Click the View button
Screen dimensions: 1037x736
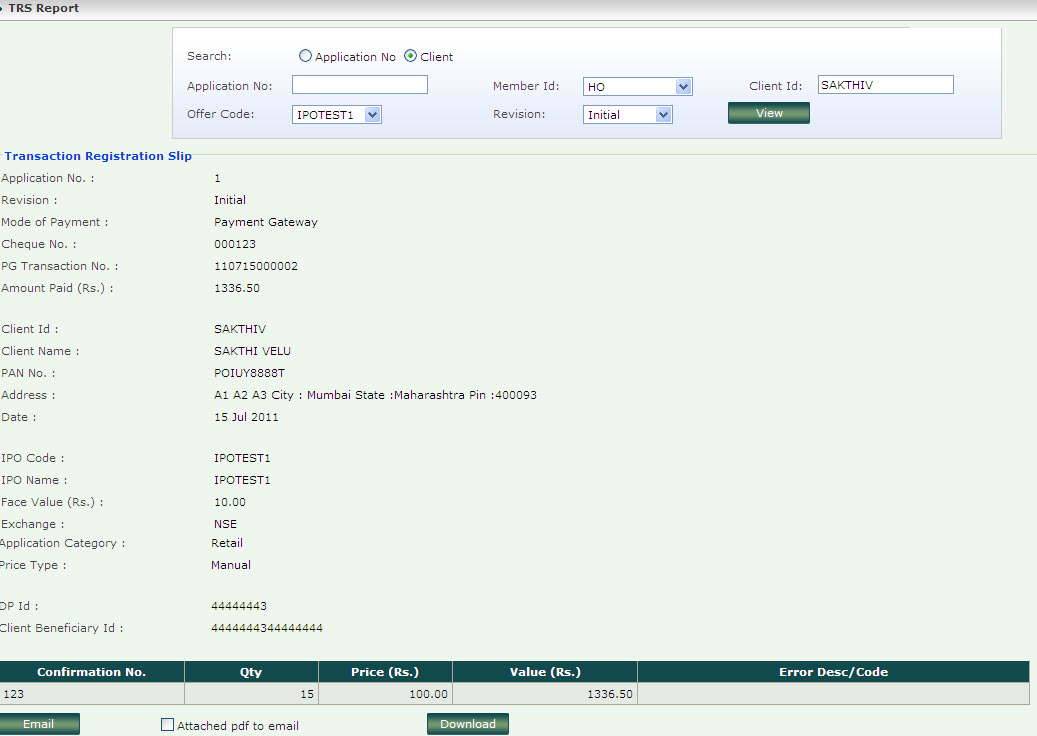coord(768,113)
